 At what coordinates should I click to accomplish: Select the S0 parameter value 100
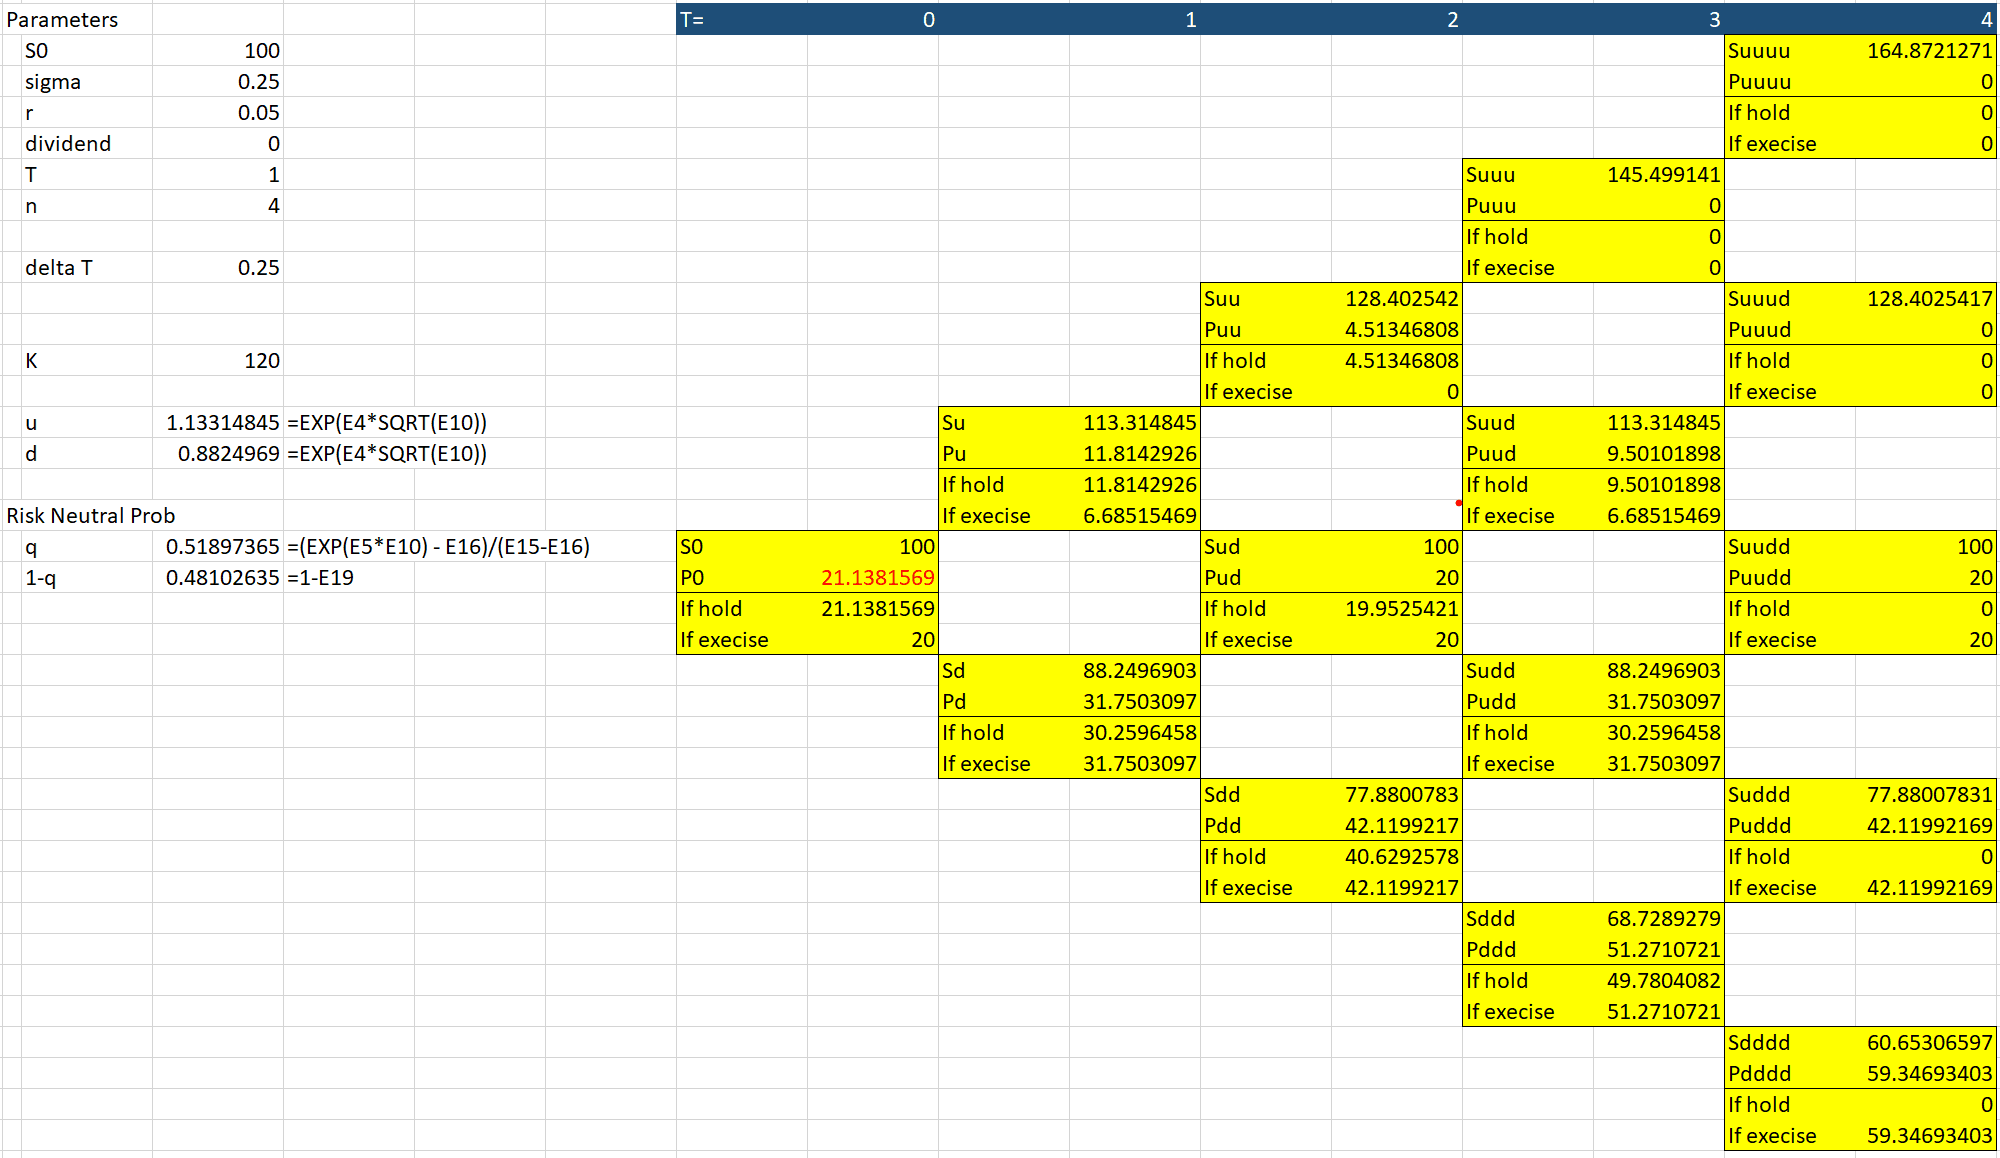click(218, 51)
